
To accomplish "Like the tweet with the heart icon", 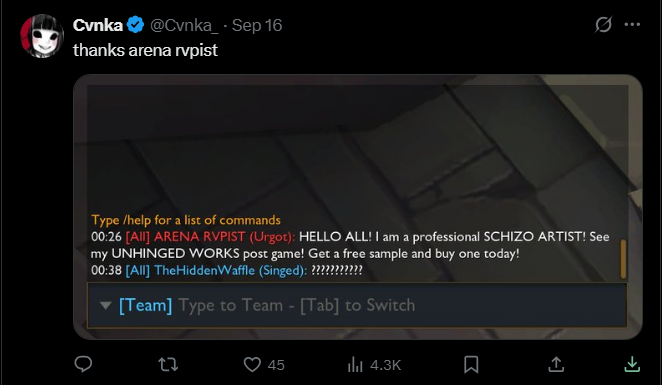I will (x=252, y=364).
